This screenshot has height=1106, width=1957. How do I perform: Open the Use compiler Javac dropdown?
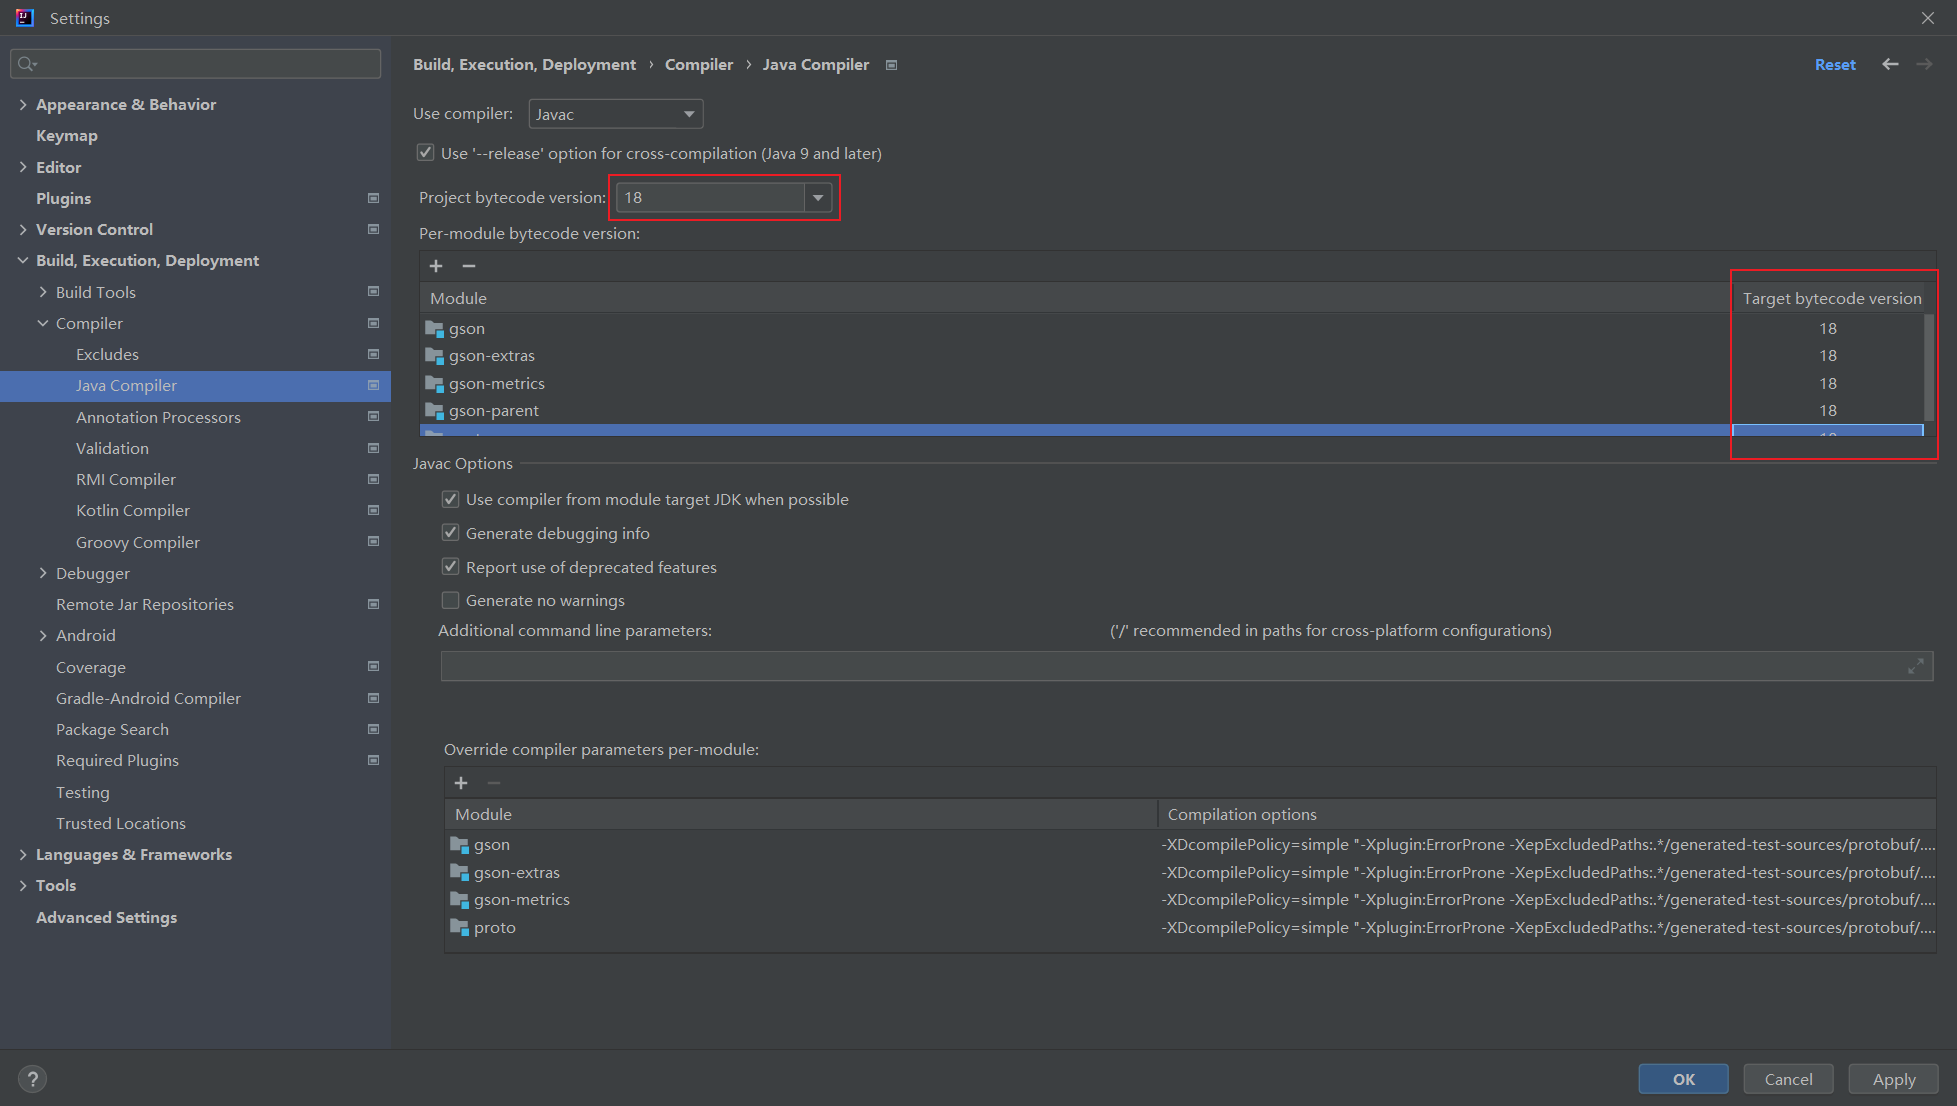[615, 114]
